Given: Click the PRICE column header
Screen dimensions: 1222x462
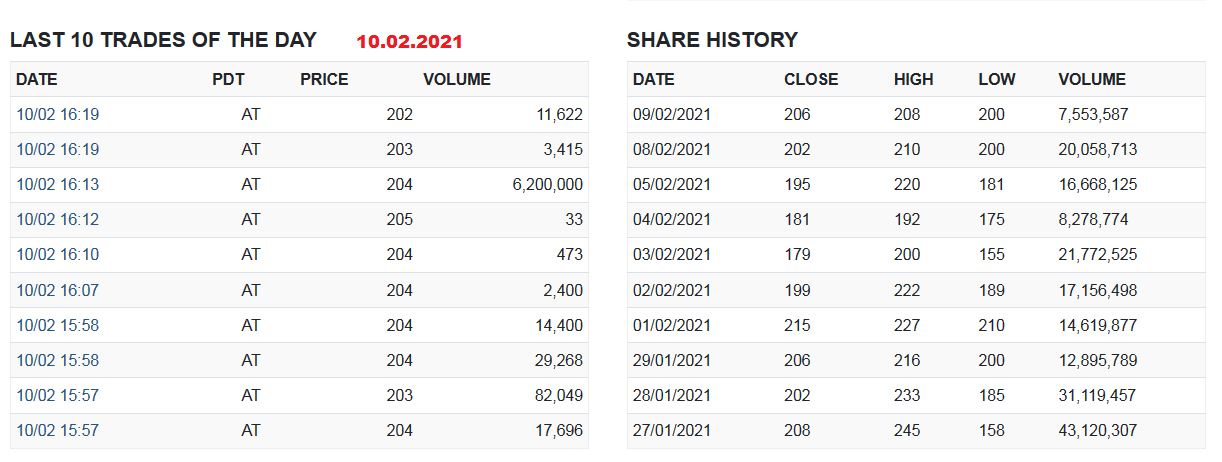Looking at the screenshot, I should point(324,79).
